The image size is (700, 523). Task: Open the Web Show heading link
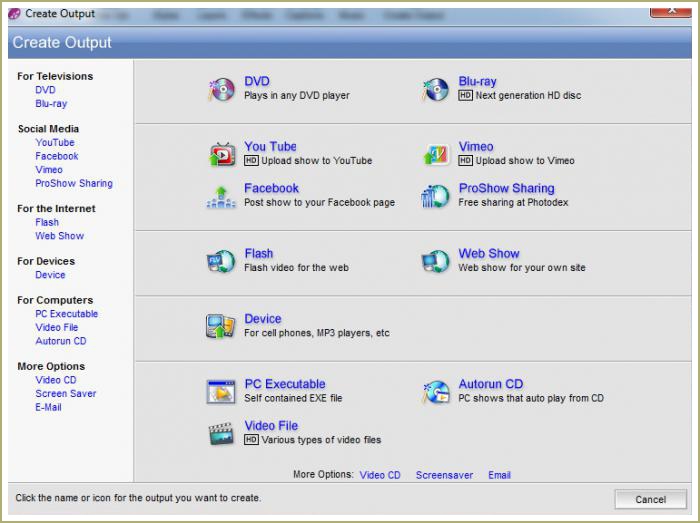click(489, 253)
